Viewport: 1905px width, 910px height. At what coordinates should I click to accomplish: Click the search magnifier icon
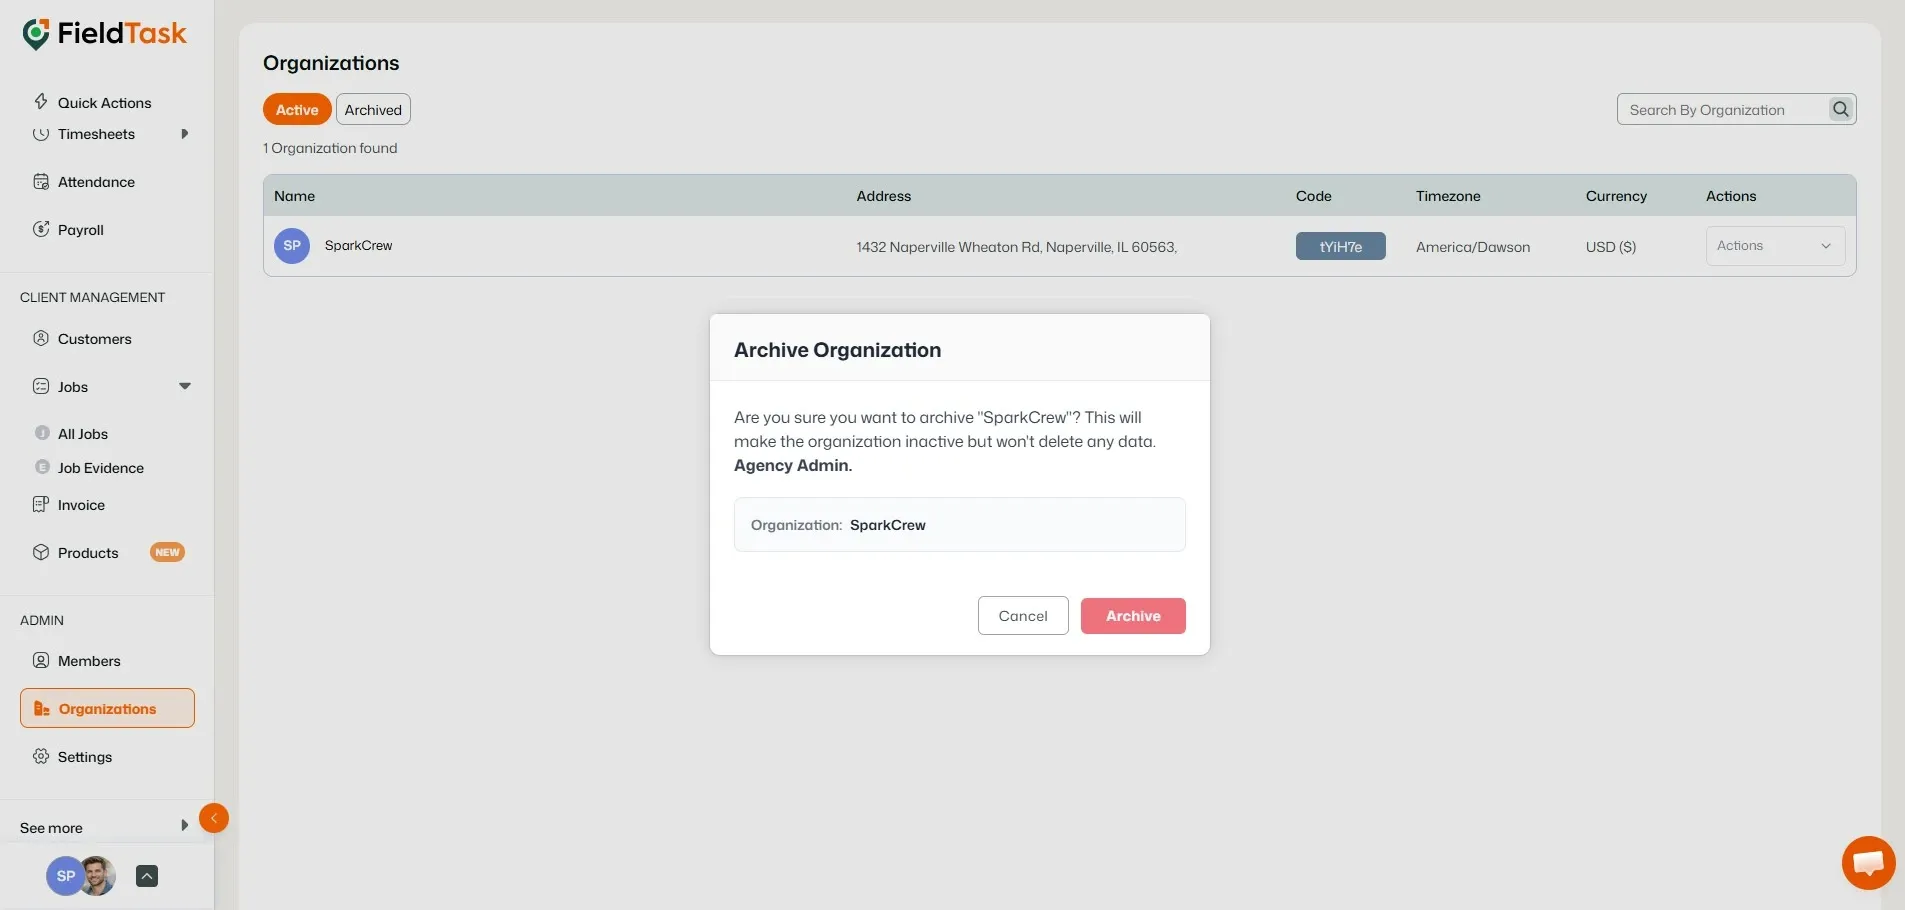(x=1841, y=109)
